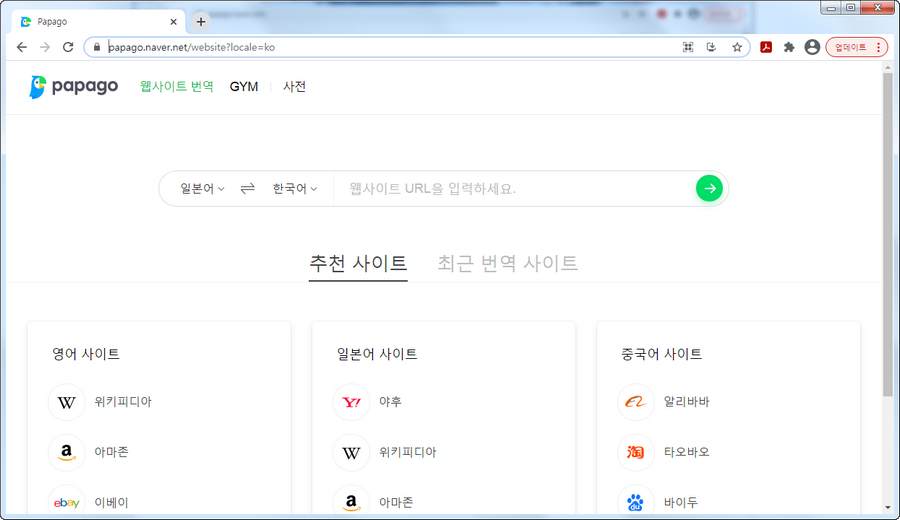
Task: Click the scrollbar down arrow
Action: click(888, 507)
